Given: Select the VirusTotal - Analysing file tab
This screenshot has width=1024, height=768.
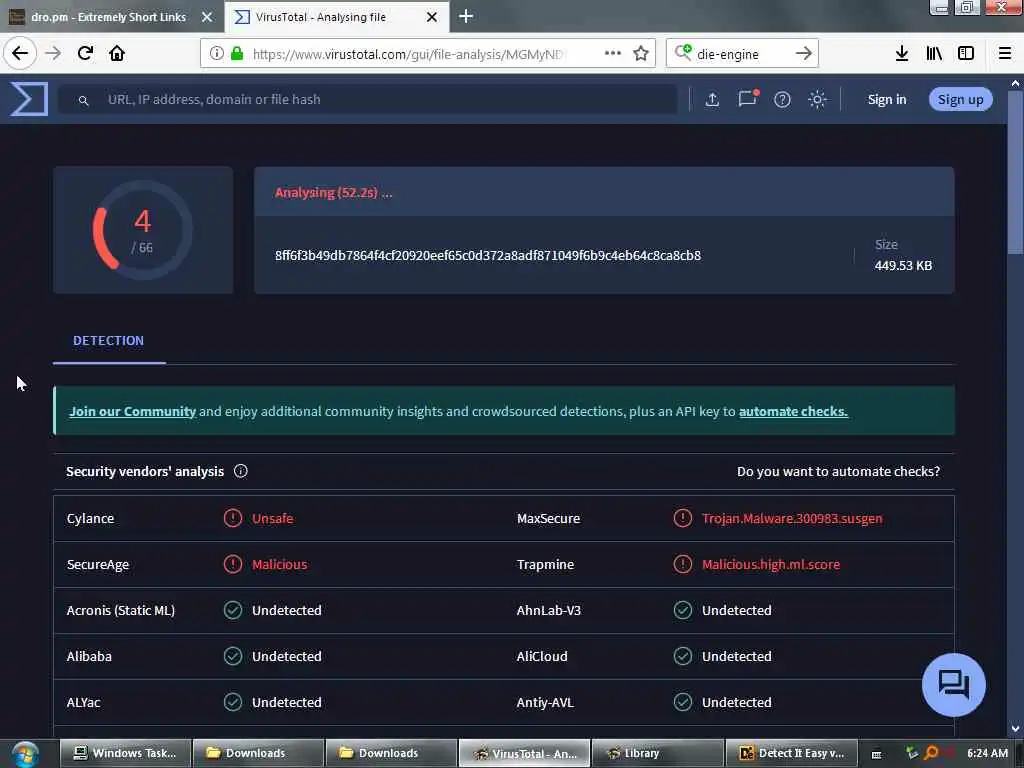Looking at the screenshot, I should [x=320, y=17].
